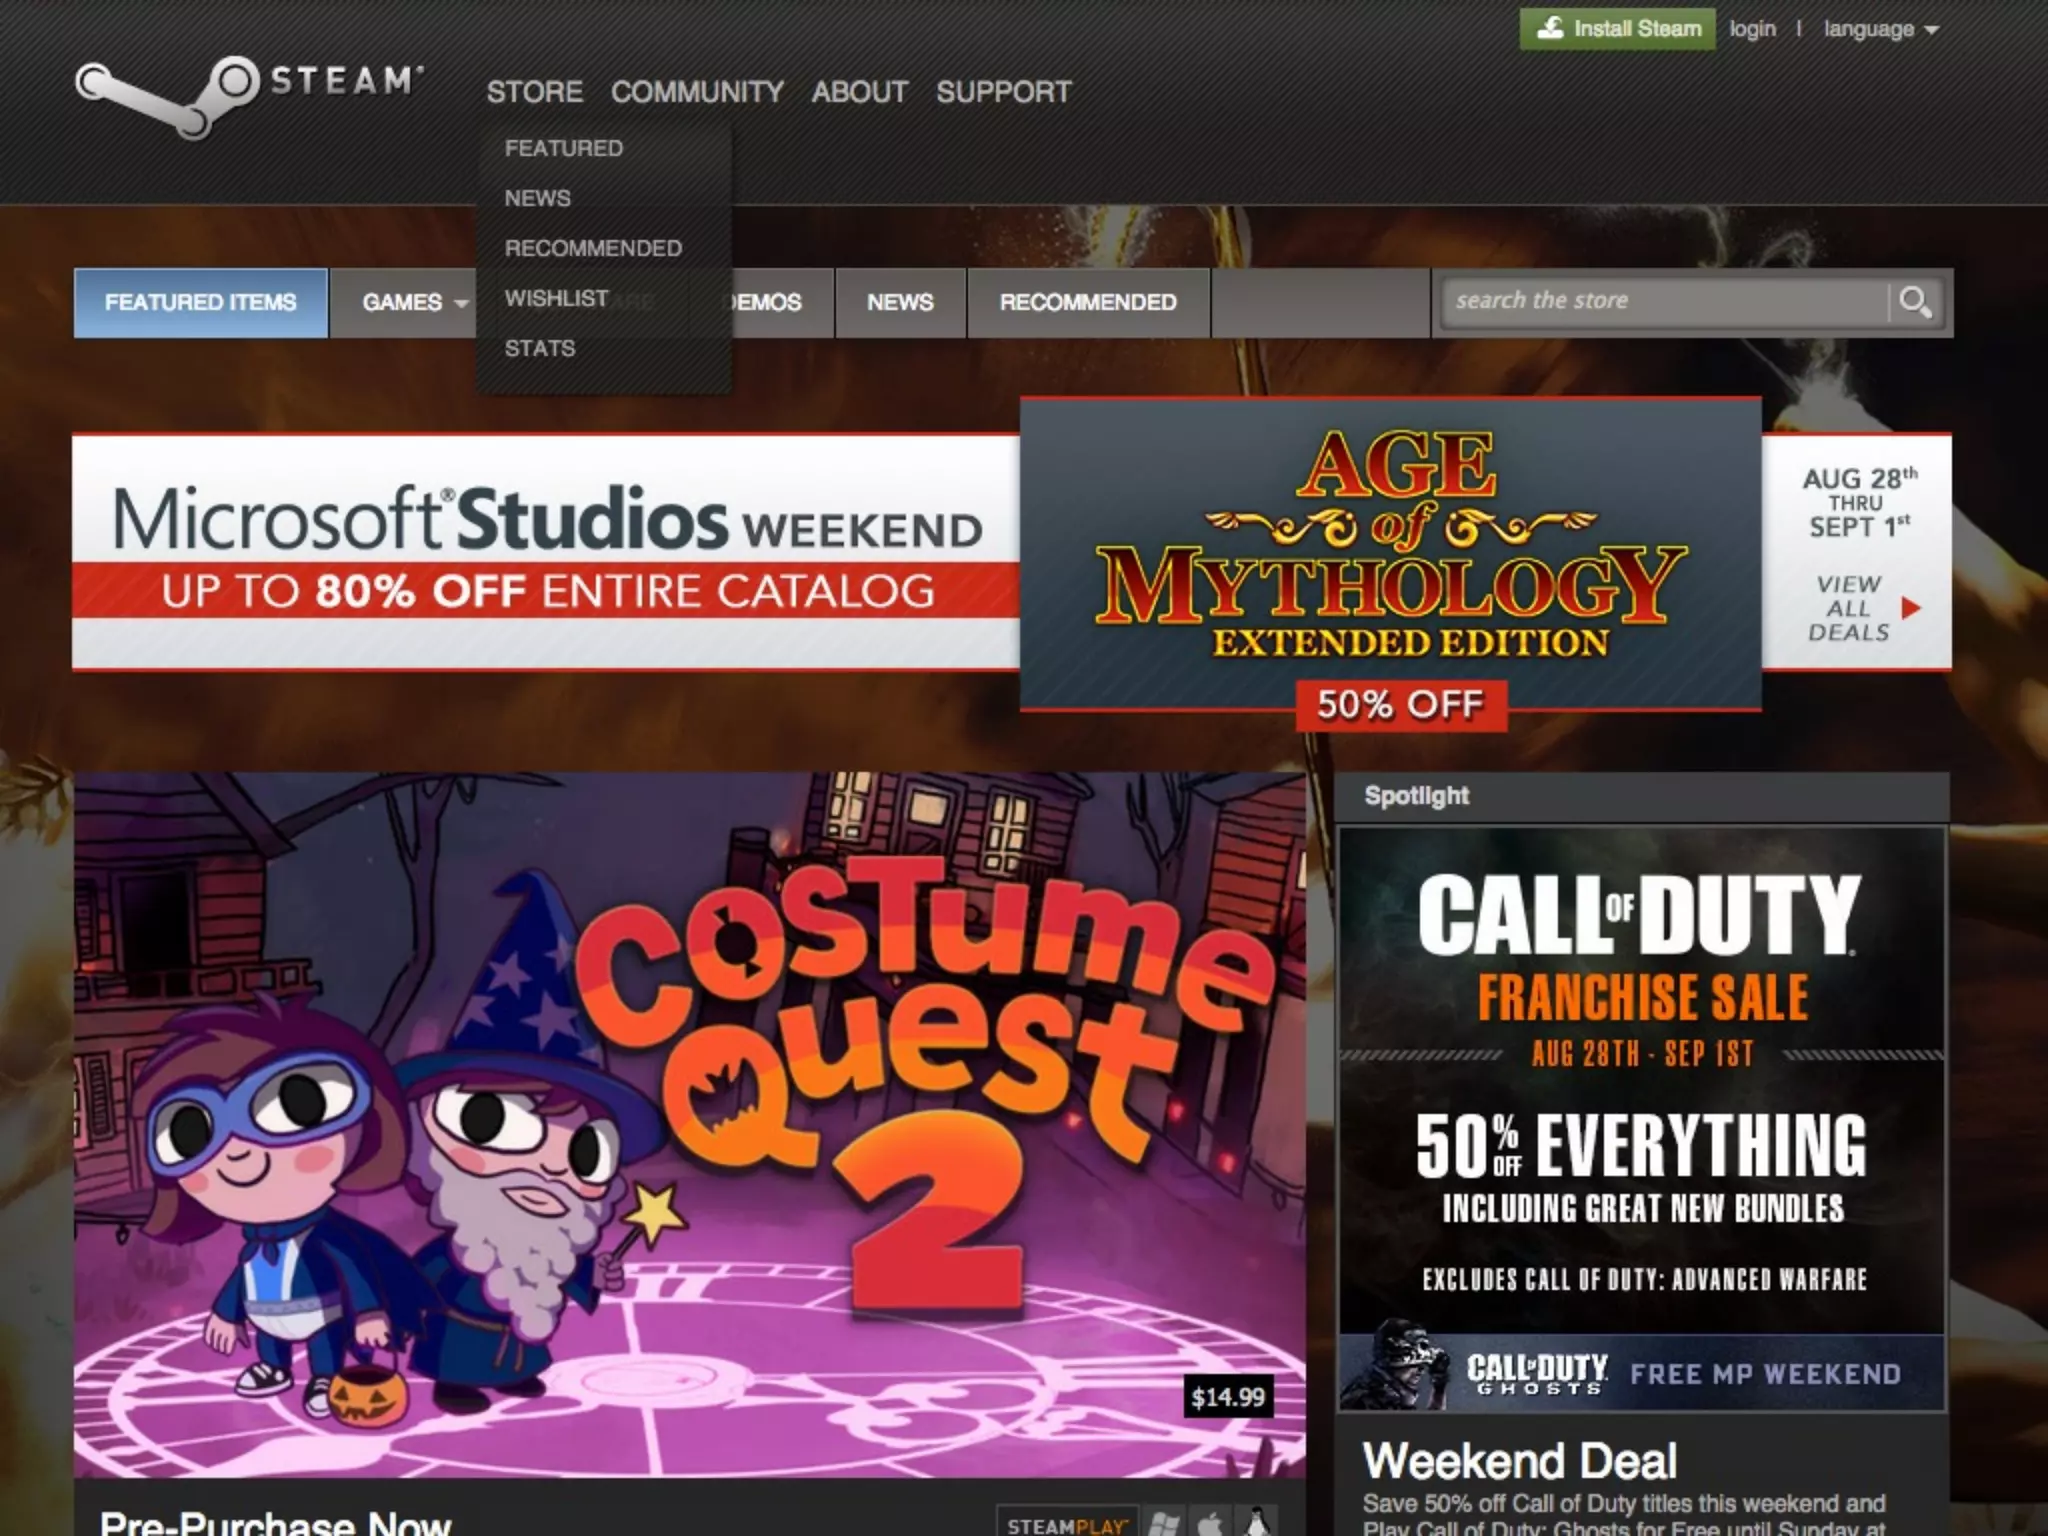
Task: Select Stats from the Store menu
Action: [540, 348]
